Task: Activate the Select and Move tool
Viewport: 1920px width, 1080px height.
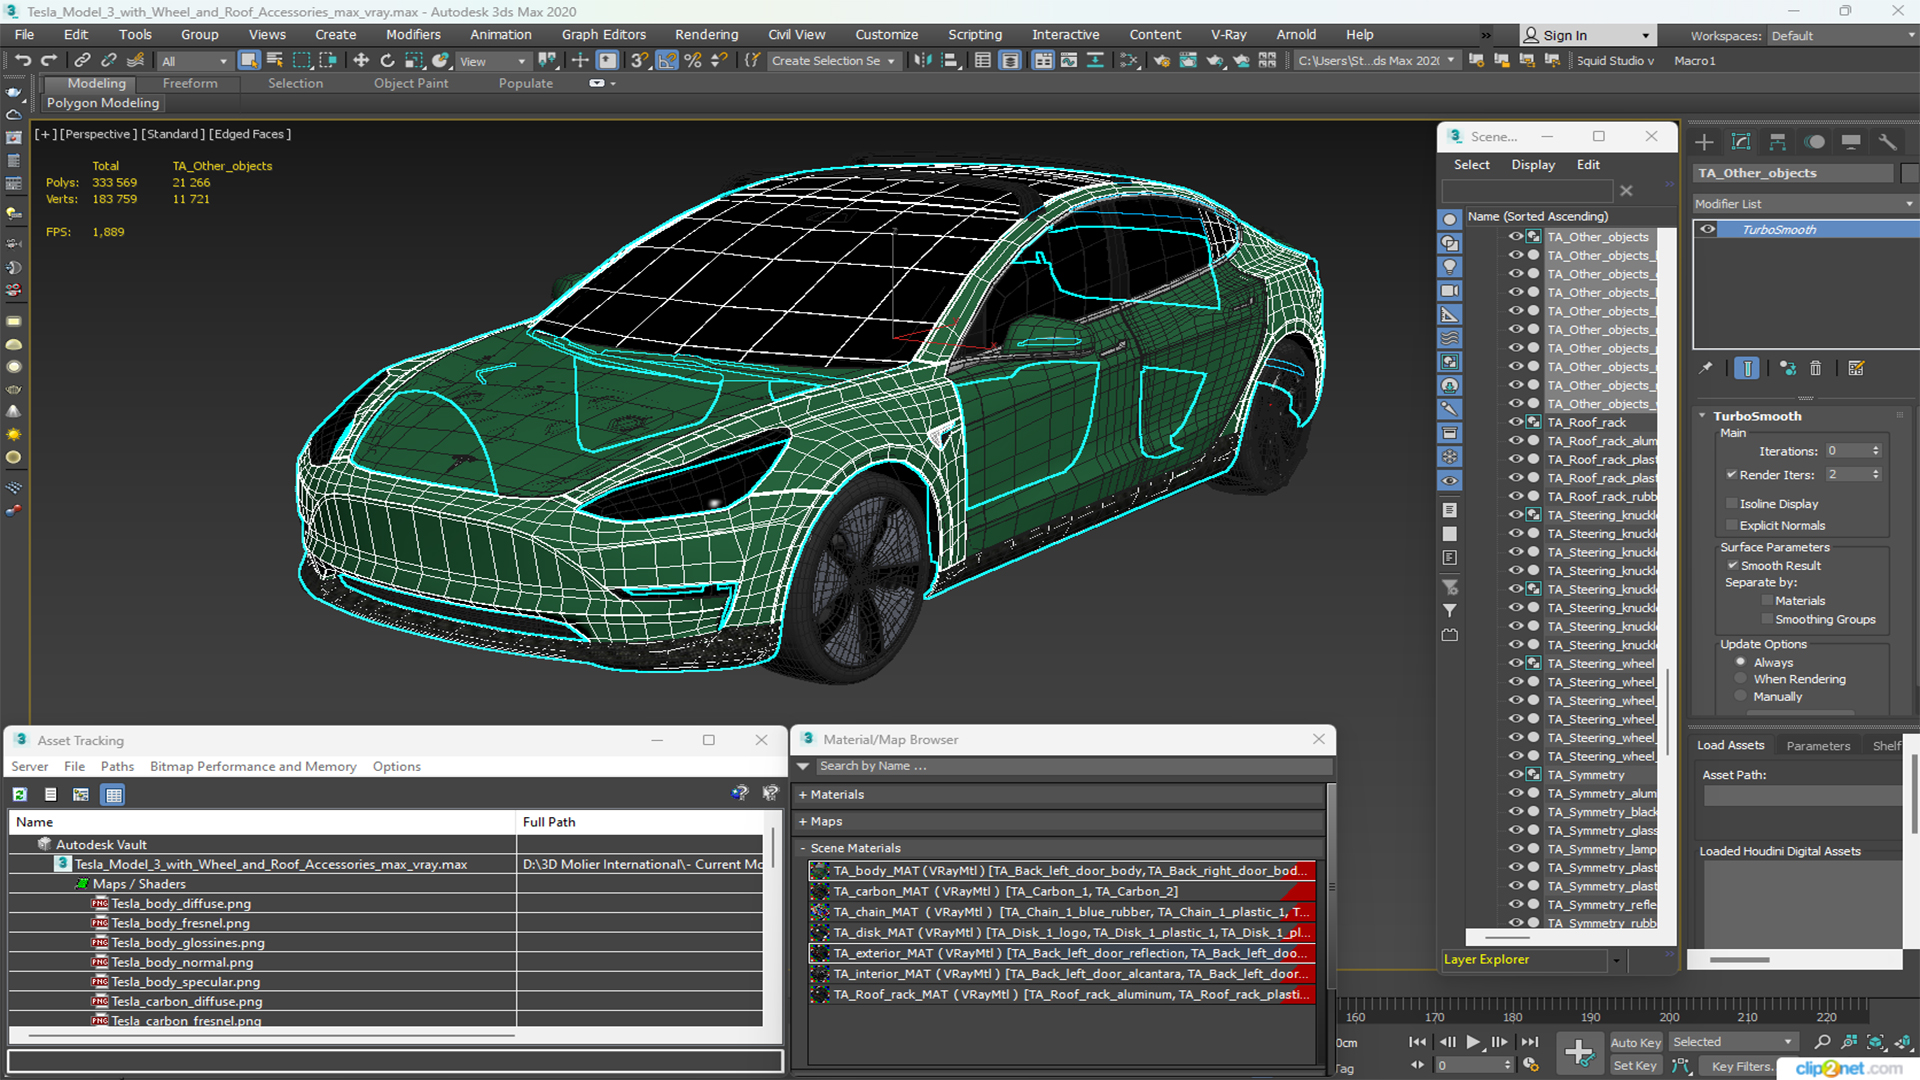Action: coord(361,61)
